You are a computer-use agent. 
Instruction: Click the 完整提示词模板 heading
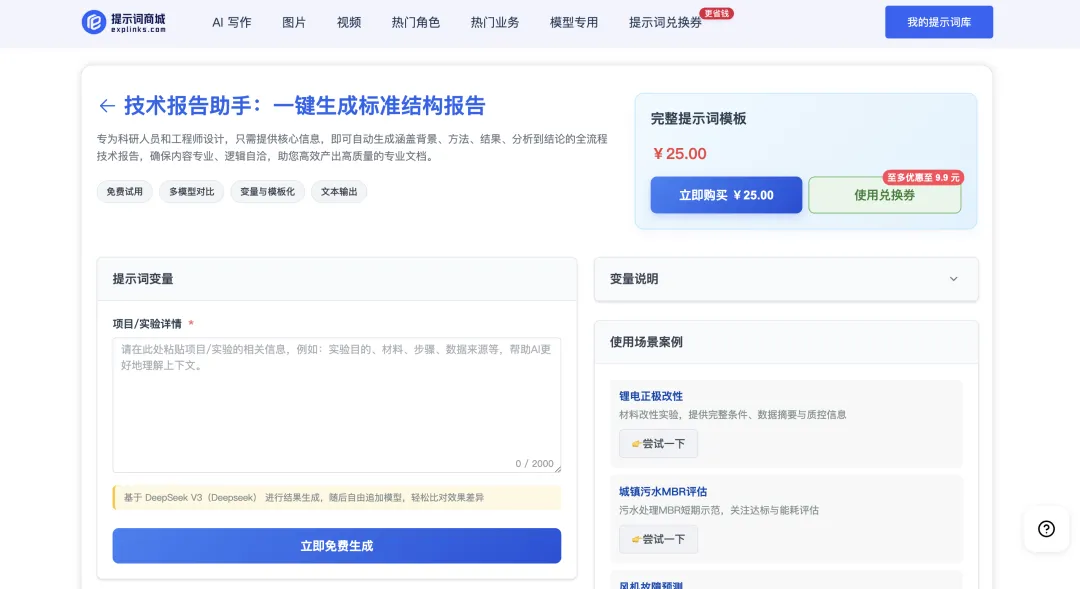(698, 118)
